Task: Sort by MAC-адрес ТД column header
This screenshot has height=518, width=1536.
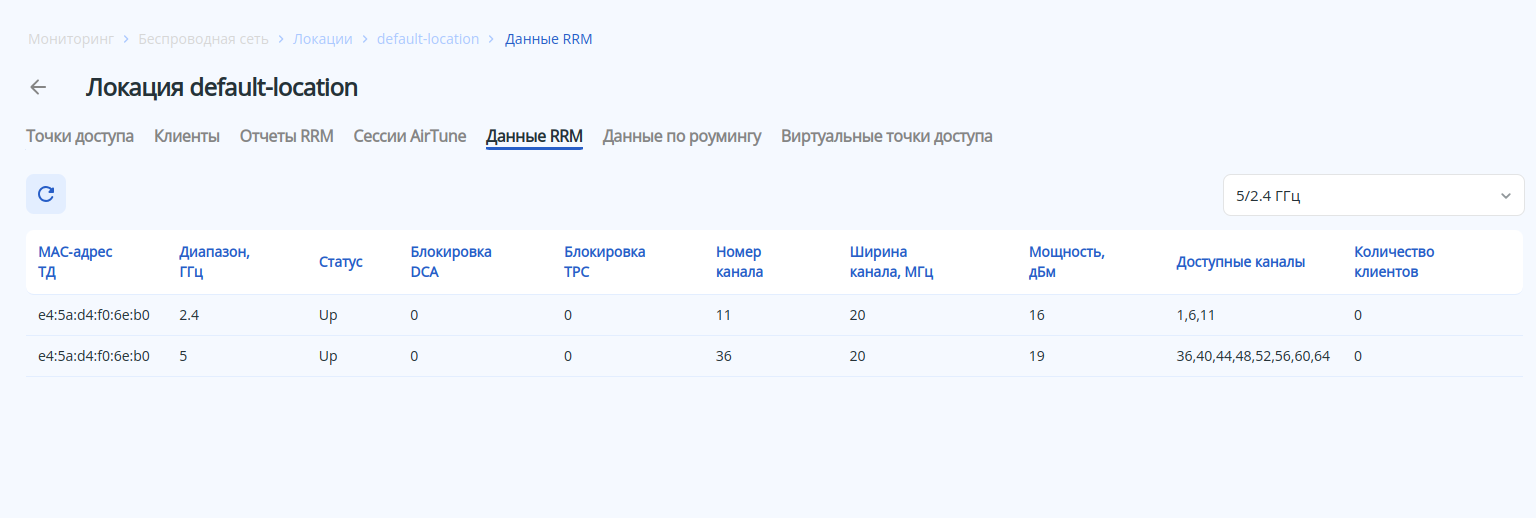Action: click(75, 262)
